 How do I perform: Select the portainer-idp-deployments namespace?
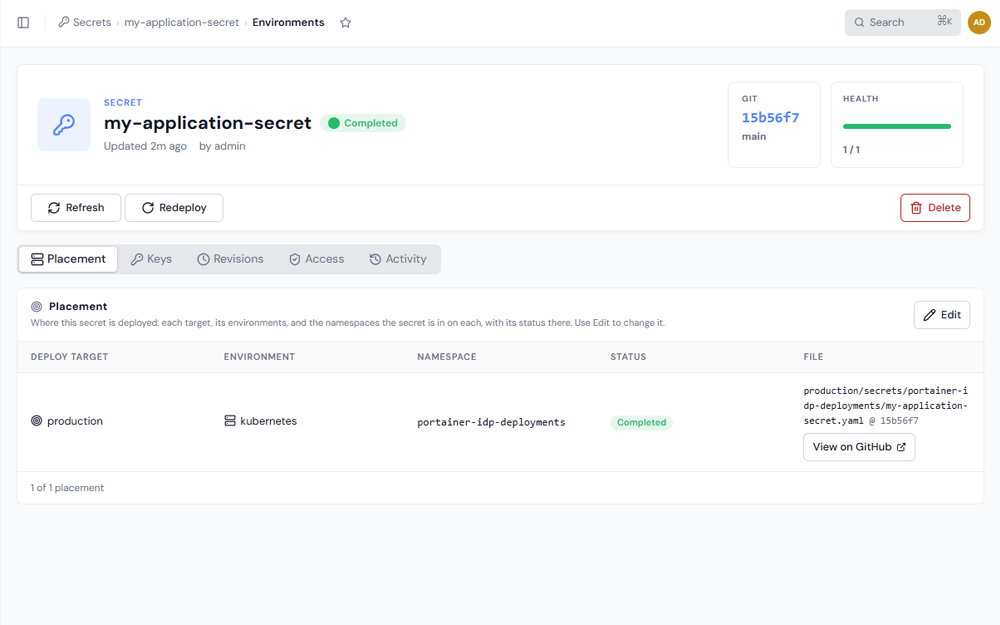tap(491, 422)
